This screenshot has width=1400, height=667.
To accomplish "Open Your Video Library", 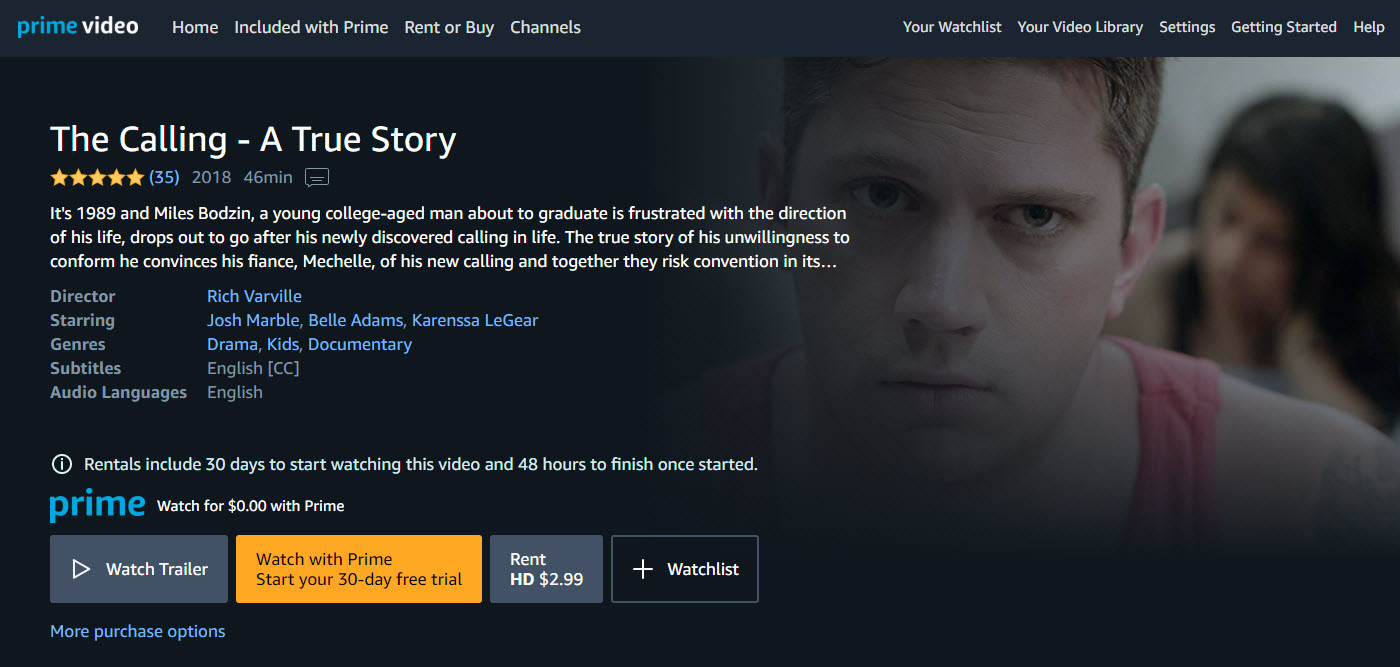I will 1080,27.
